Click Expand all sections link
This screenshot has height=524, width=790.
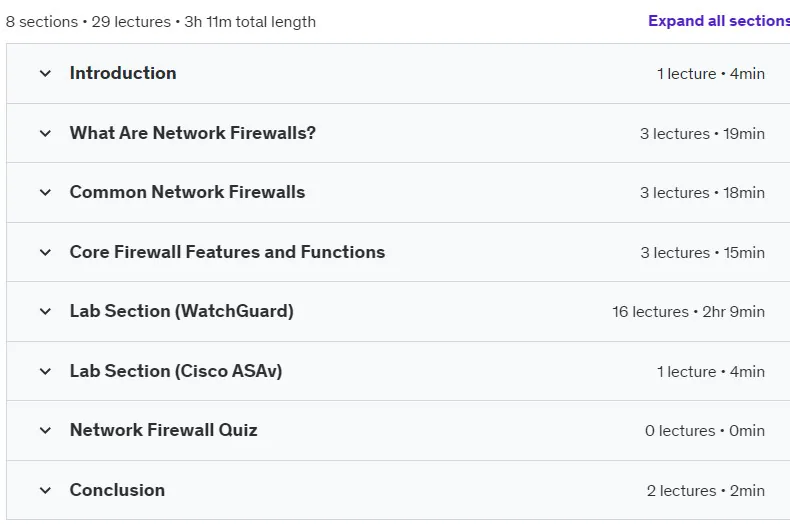pos(719,21)
